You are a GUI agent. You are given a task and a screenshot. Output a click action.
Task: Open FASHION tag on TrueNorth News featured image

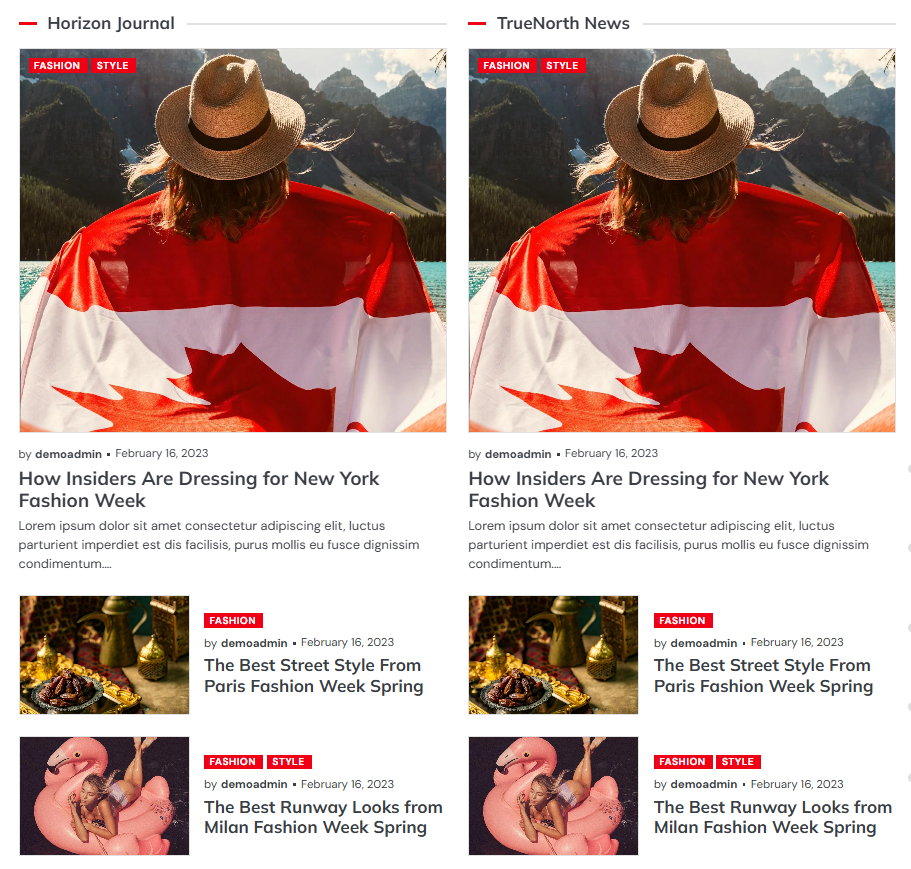click(506, 66)
